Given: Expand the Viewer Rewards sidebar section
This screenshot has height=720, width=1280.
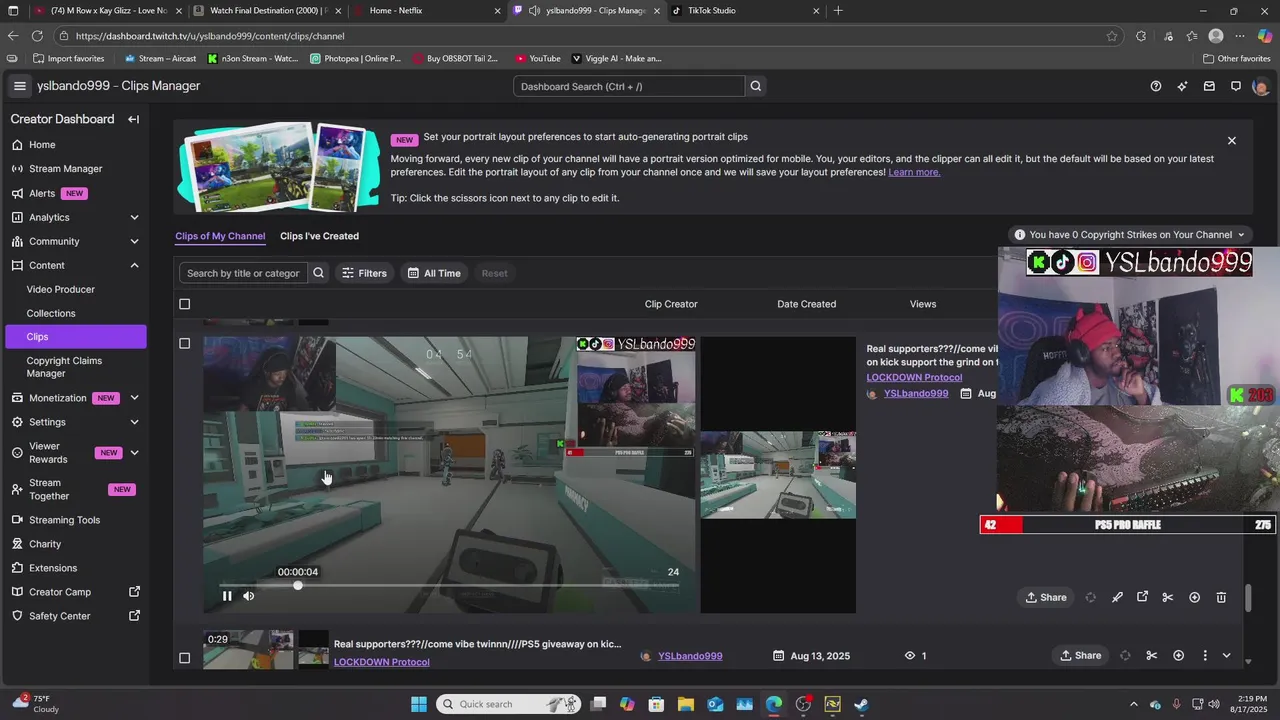Looking at the screenshot, I should point(134,452).
